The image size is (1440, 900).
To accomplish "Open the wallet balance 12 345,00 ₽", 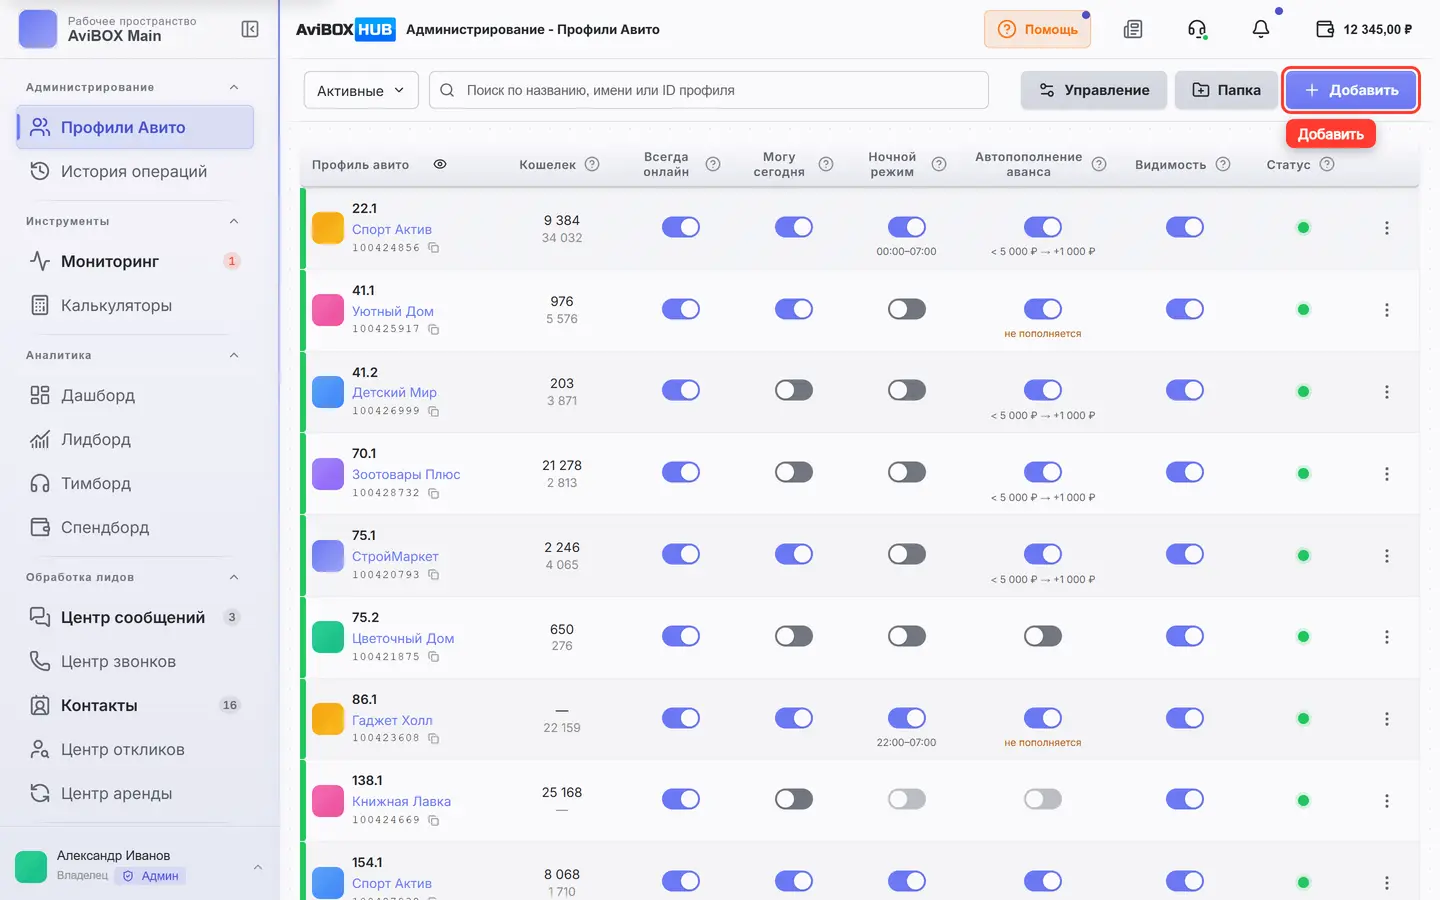I will tap(1364, 29).
